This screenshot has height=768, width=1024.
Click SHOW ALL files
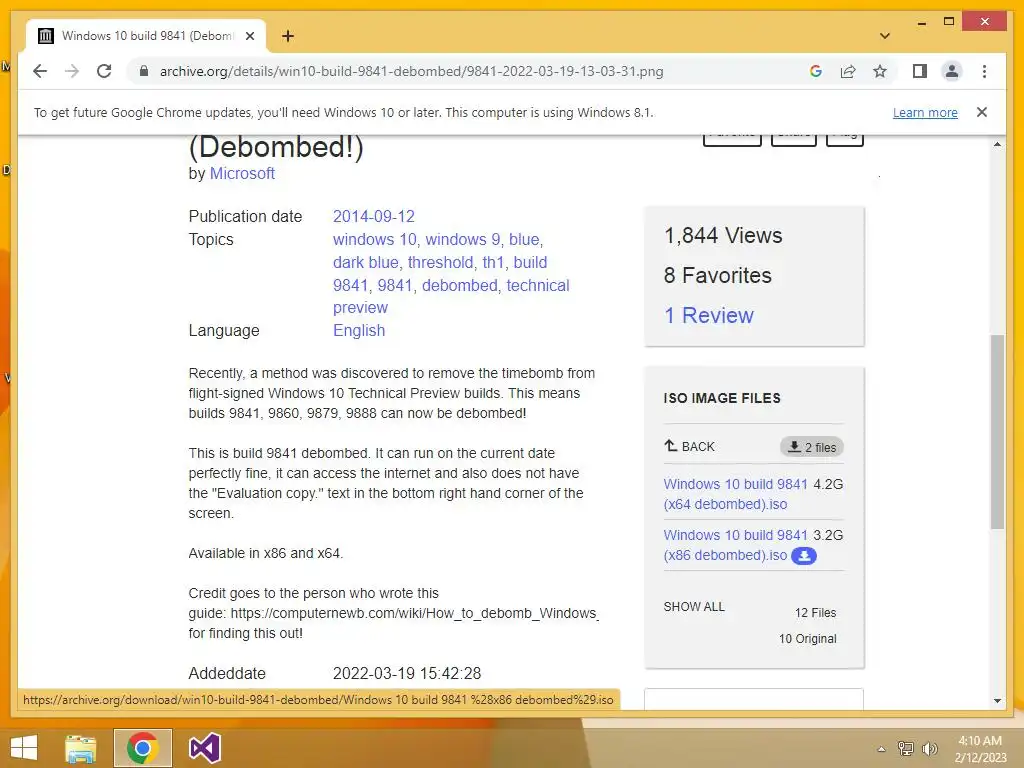tap(694, 607)
